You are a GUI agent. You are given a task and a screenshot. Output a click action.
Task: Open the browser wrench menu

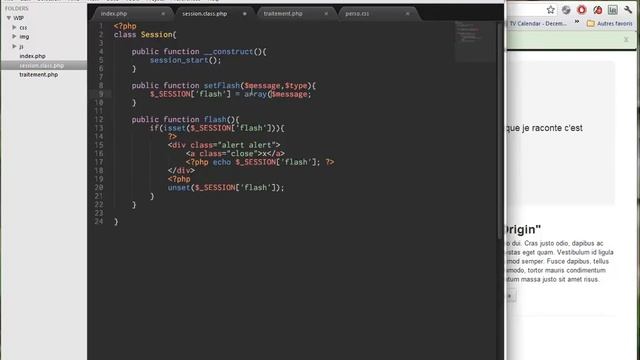628,10
